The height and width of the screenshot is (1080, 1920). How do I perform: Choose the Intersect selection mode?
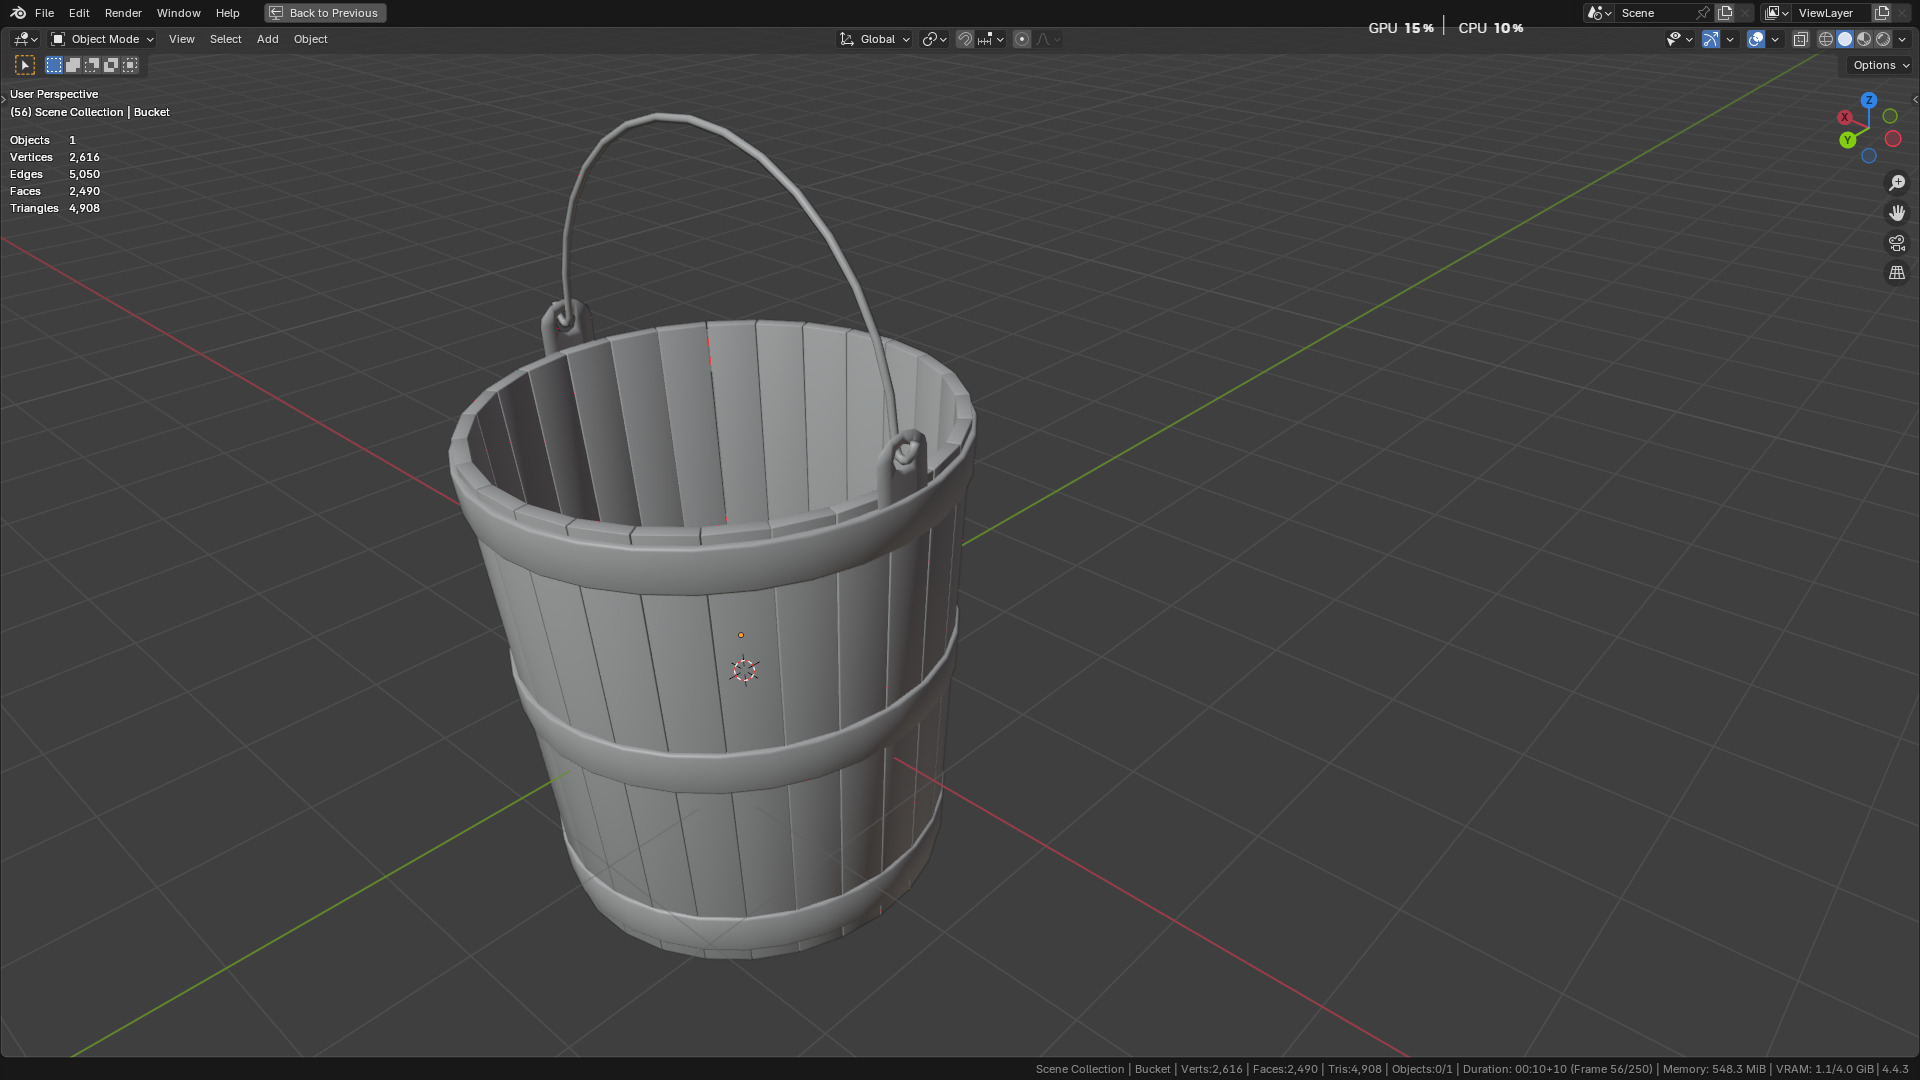click(x=130, y=65)
